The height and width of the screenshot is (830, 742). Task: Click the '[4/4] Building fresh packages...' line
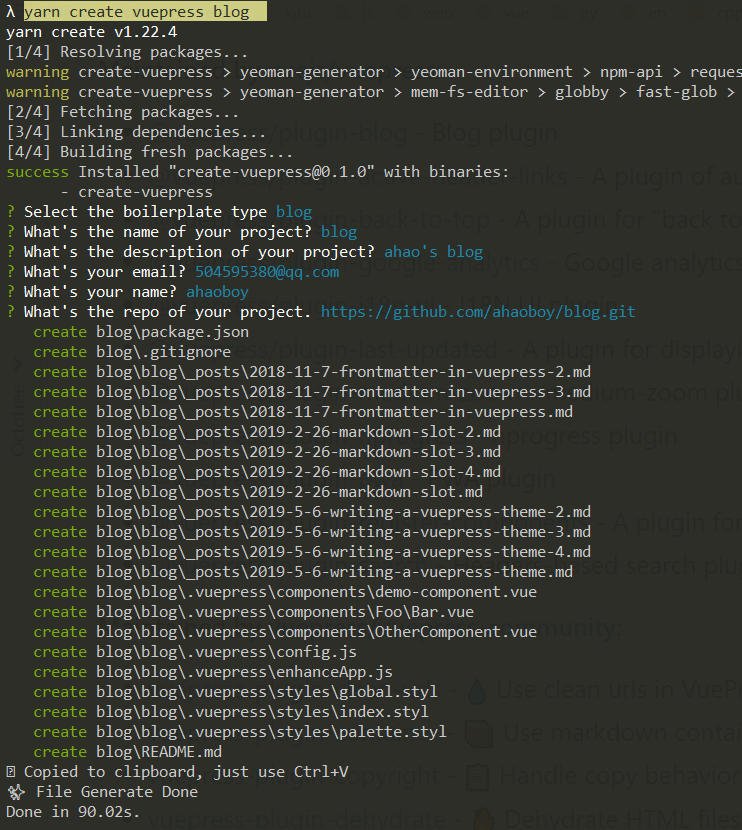coord(150,152)
